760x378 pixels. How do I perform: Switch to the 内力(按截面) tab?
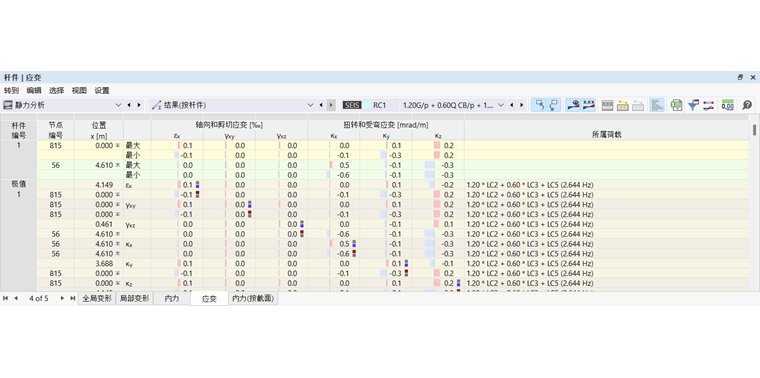tap(253, 299)
